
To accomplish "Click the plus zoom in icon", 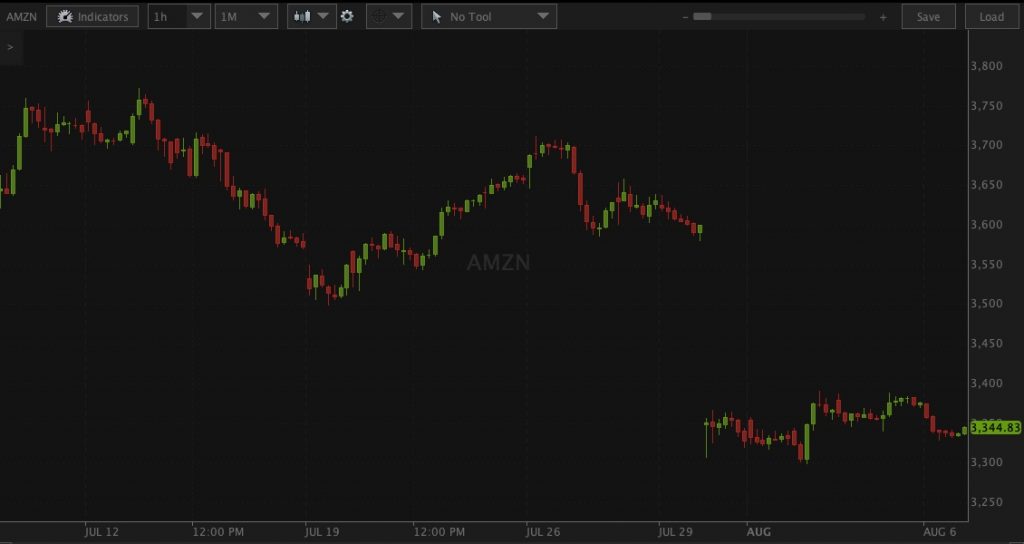I will tap(883, 17).
